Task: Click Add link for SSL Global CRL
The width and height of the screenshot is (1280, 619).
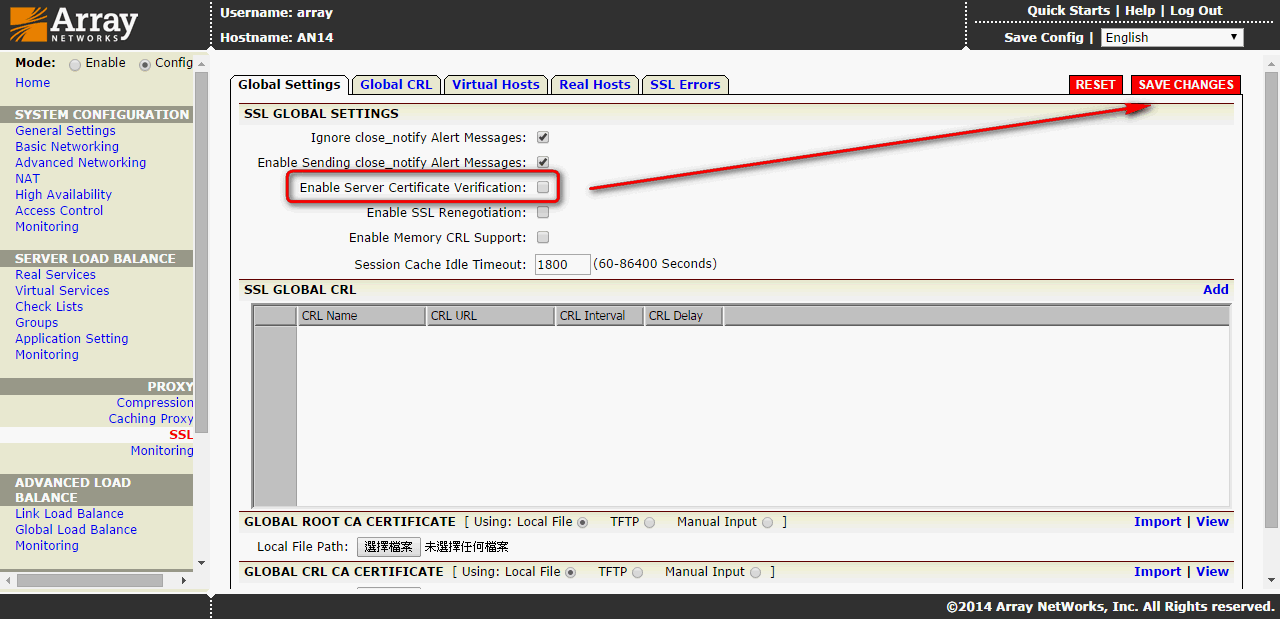Action: pos(1215,290)
